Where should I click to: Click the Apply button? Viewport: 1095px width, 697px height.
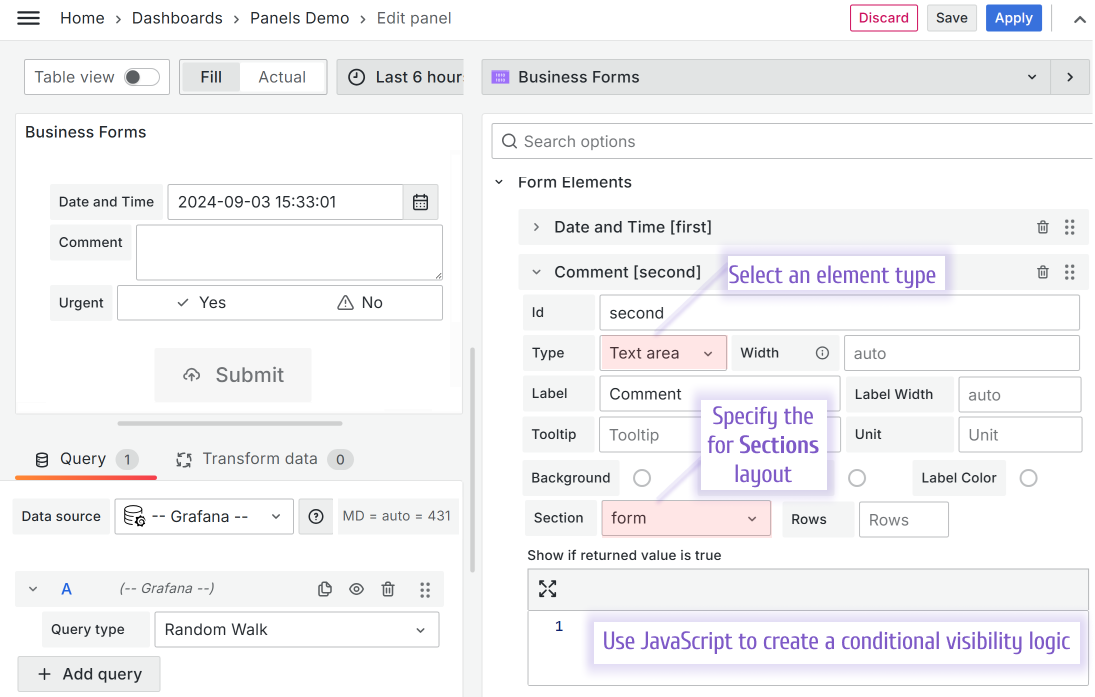pos(1013,18)
